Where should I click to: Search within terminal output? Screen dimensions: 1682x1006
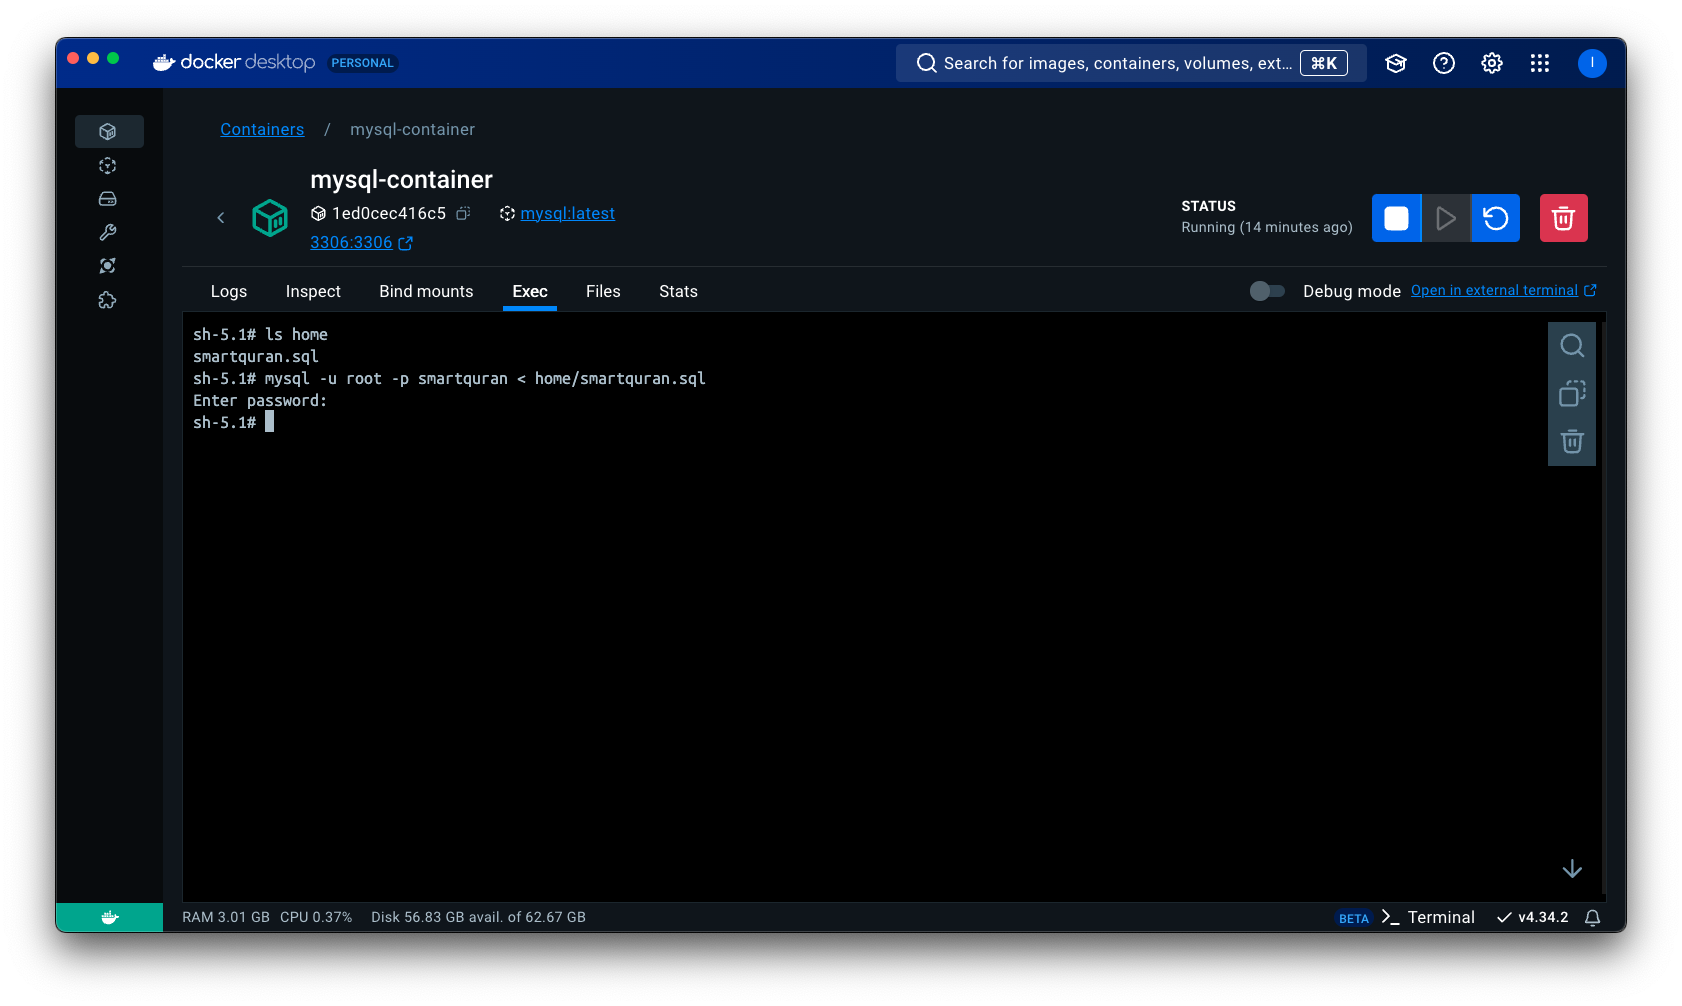(1572, 346)
